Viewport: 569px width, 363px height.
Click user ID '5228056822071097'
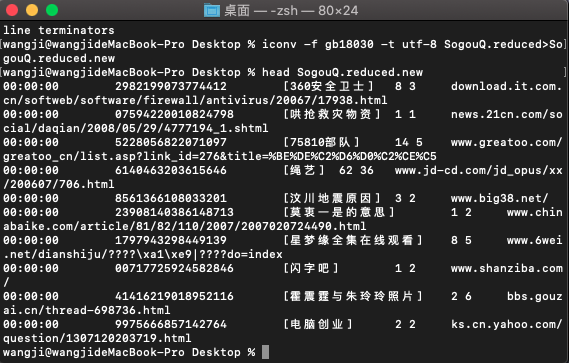coord(171,142)
